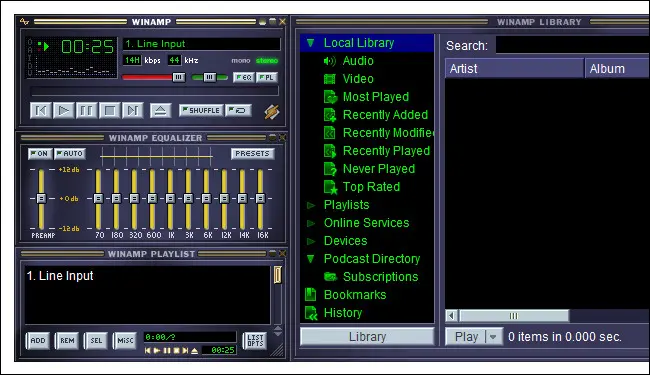
Task: Open the Play button dropdown arrow
Action: coord(492,337)
